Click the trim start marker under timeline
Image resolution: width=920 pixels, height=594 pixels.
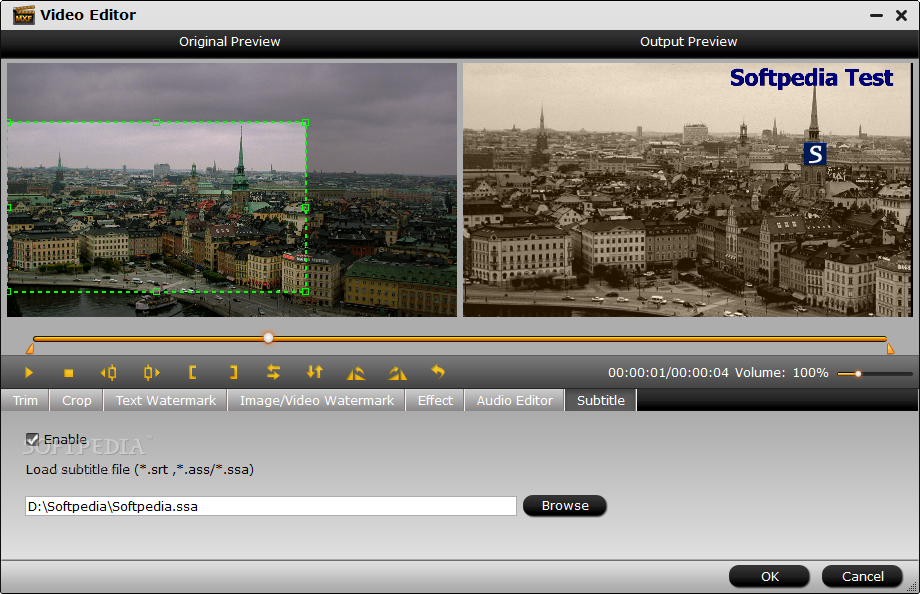point(30,349)
